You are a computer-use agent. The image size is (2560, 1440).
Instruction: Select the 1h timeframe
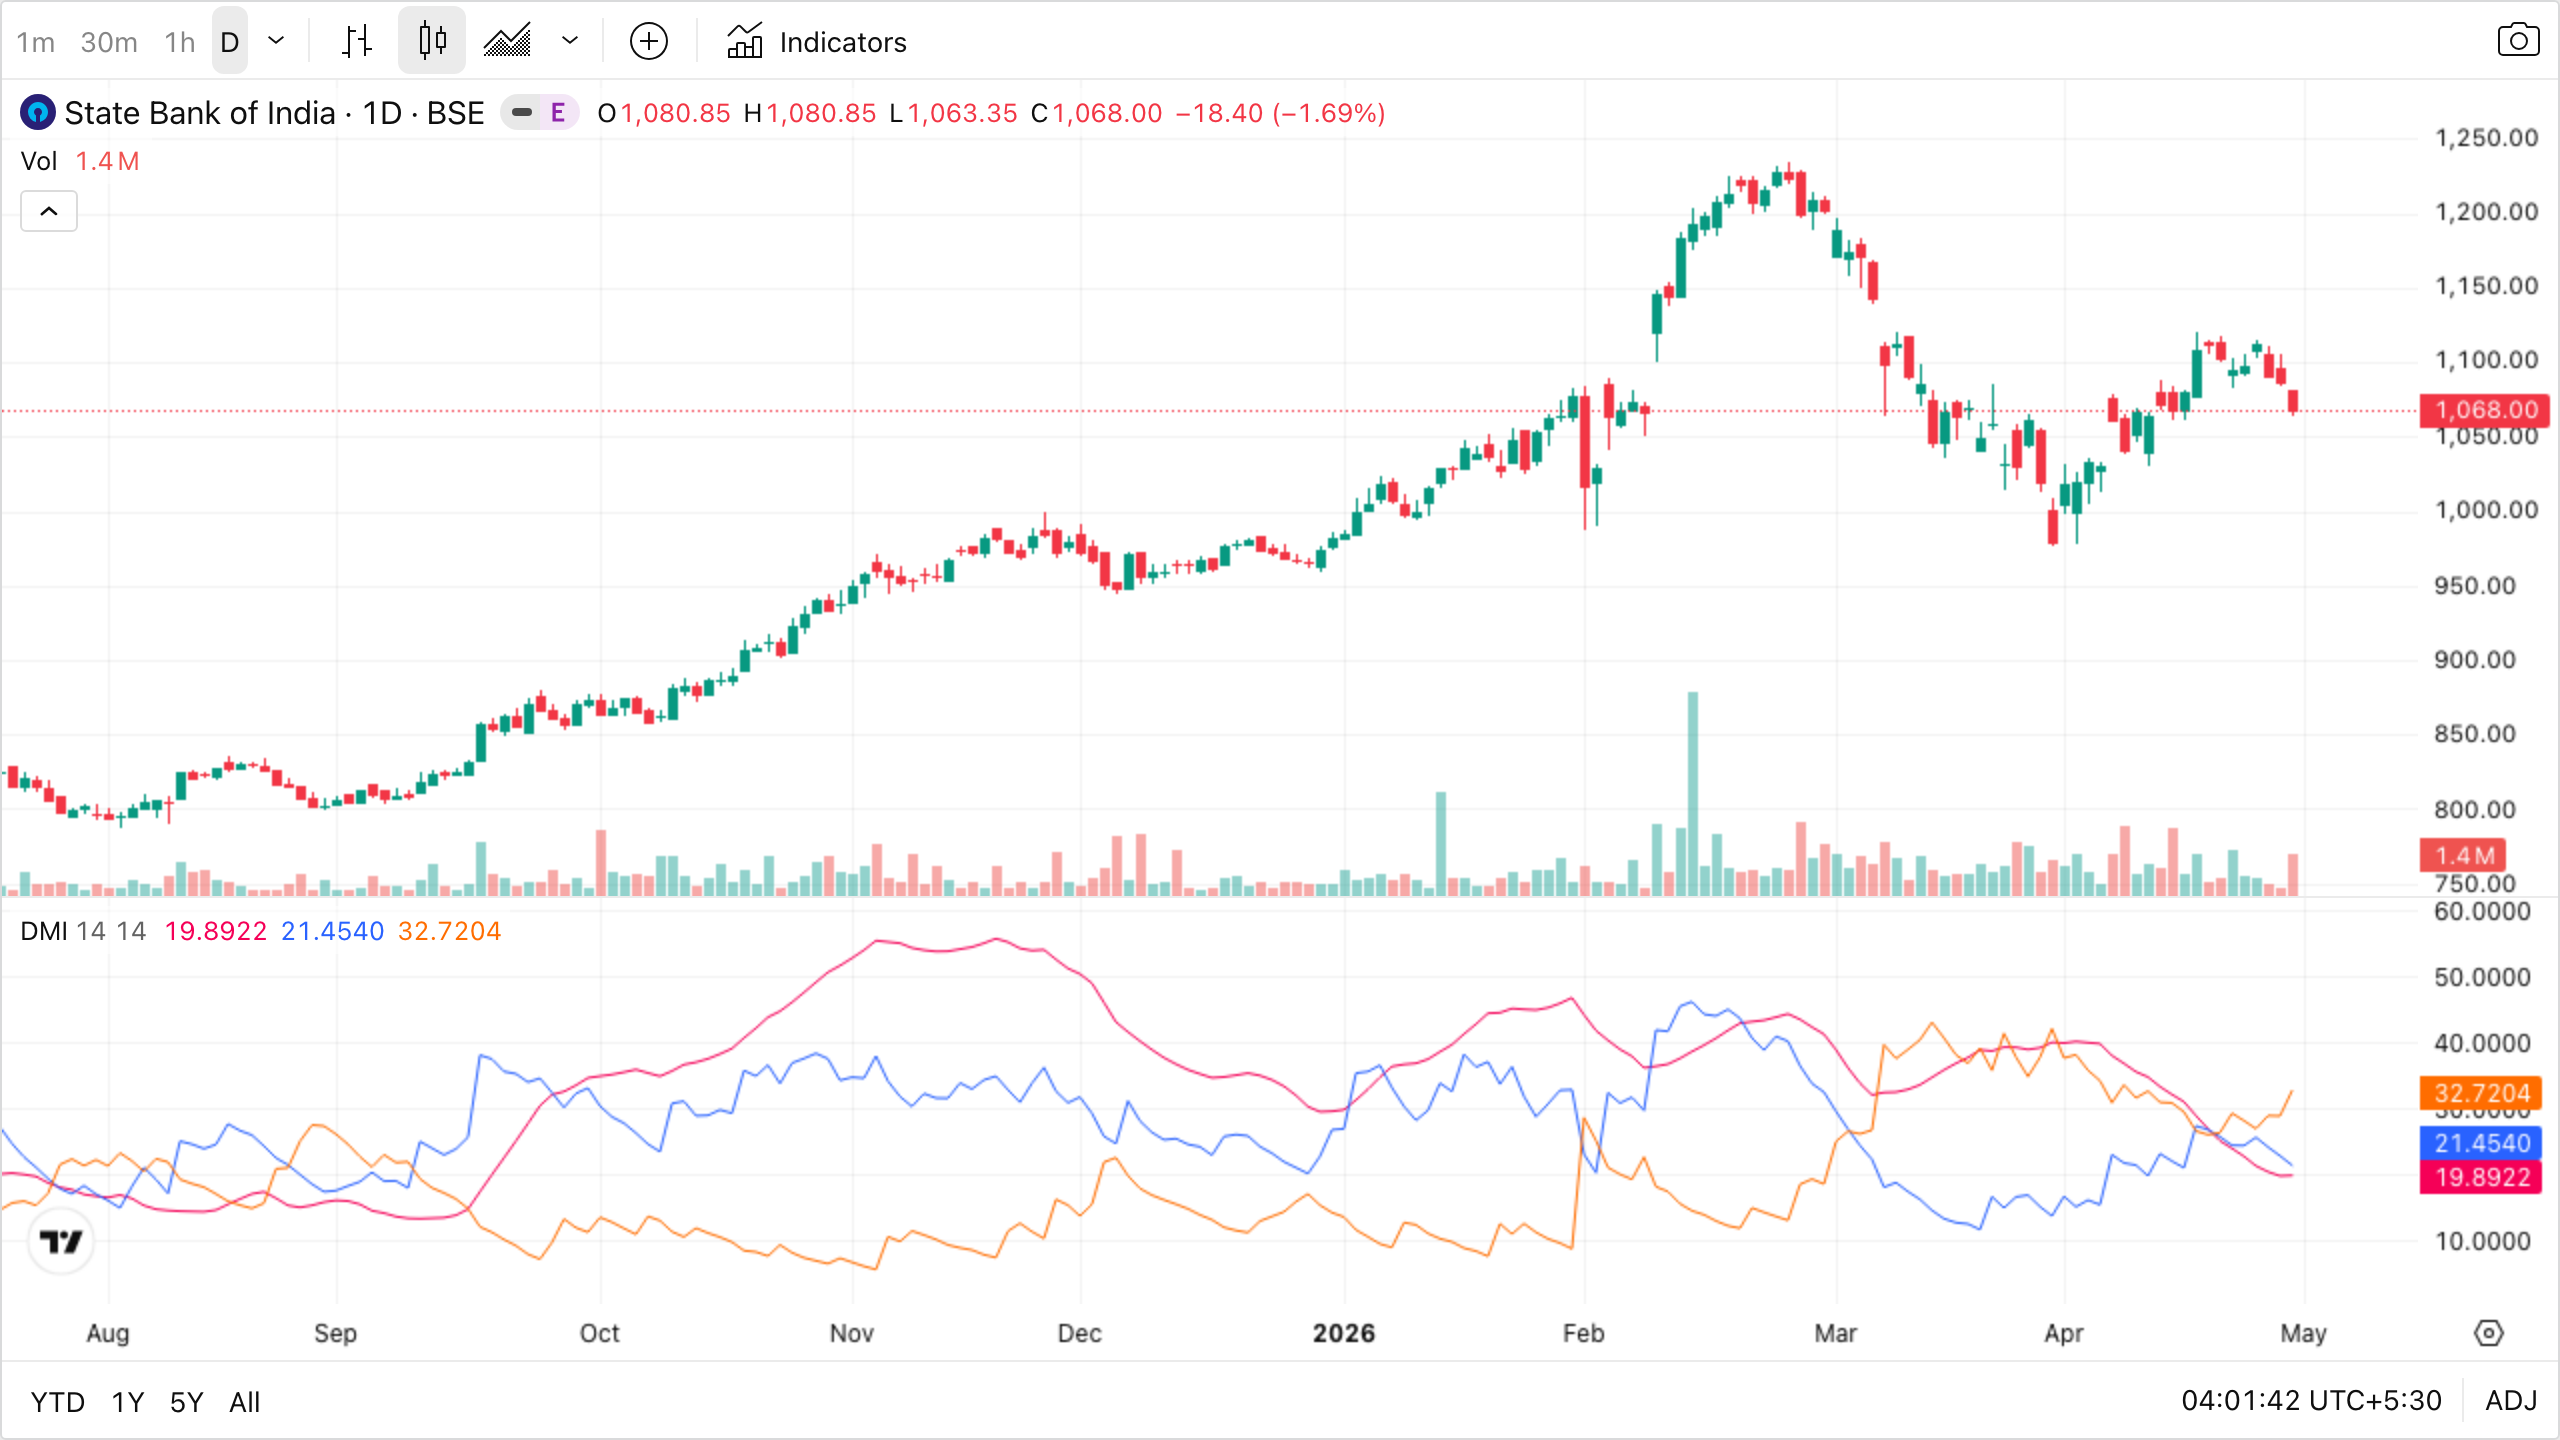(180, 42)
